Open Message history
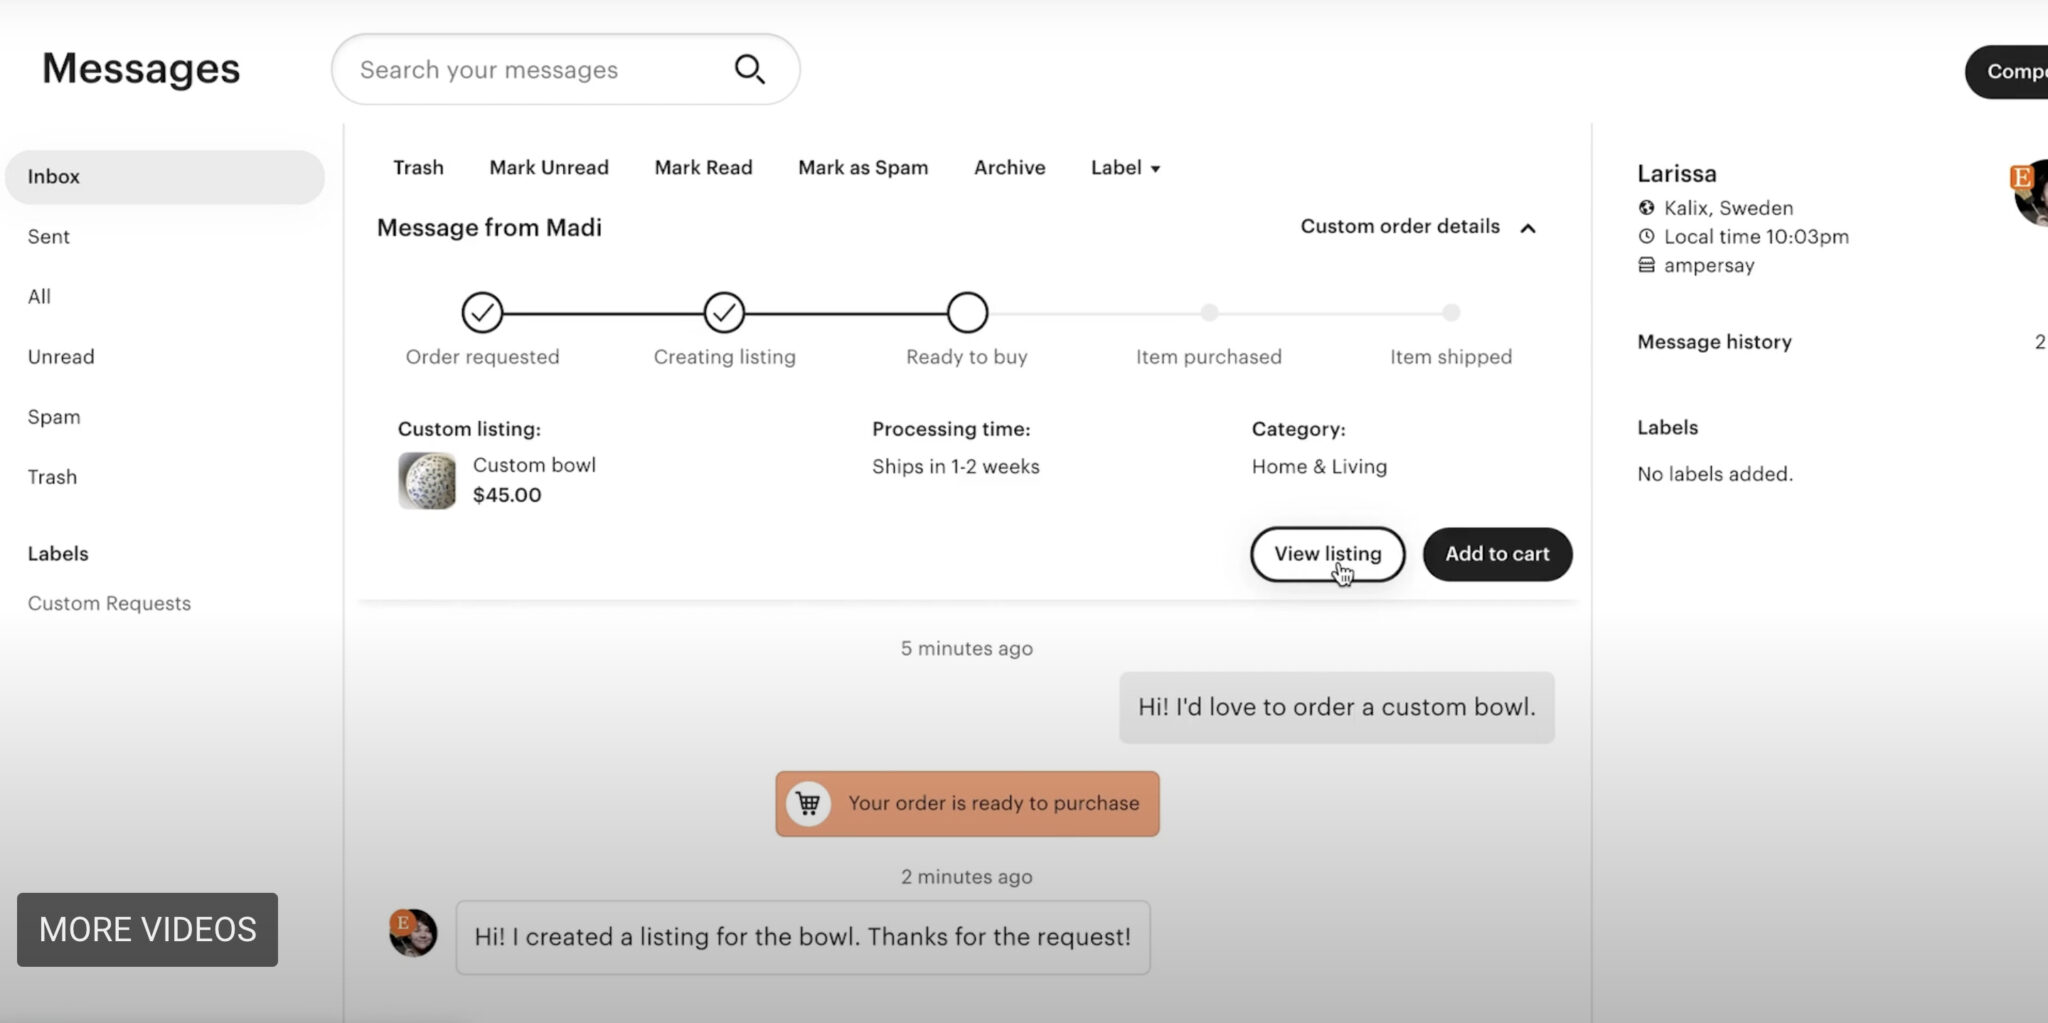Image resolution: width=2048 pixels, height=1023 pixels. click(1714, 341)
